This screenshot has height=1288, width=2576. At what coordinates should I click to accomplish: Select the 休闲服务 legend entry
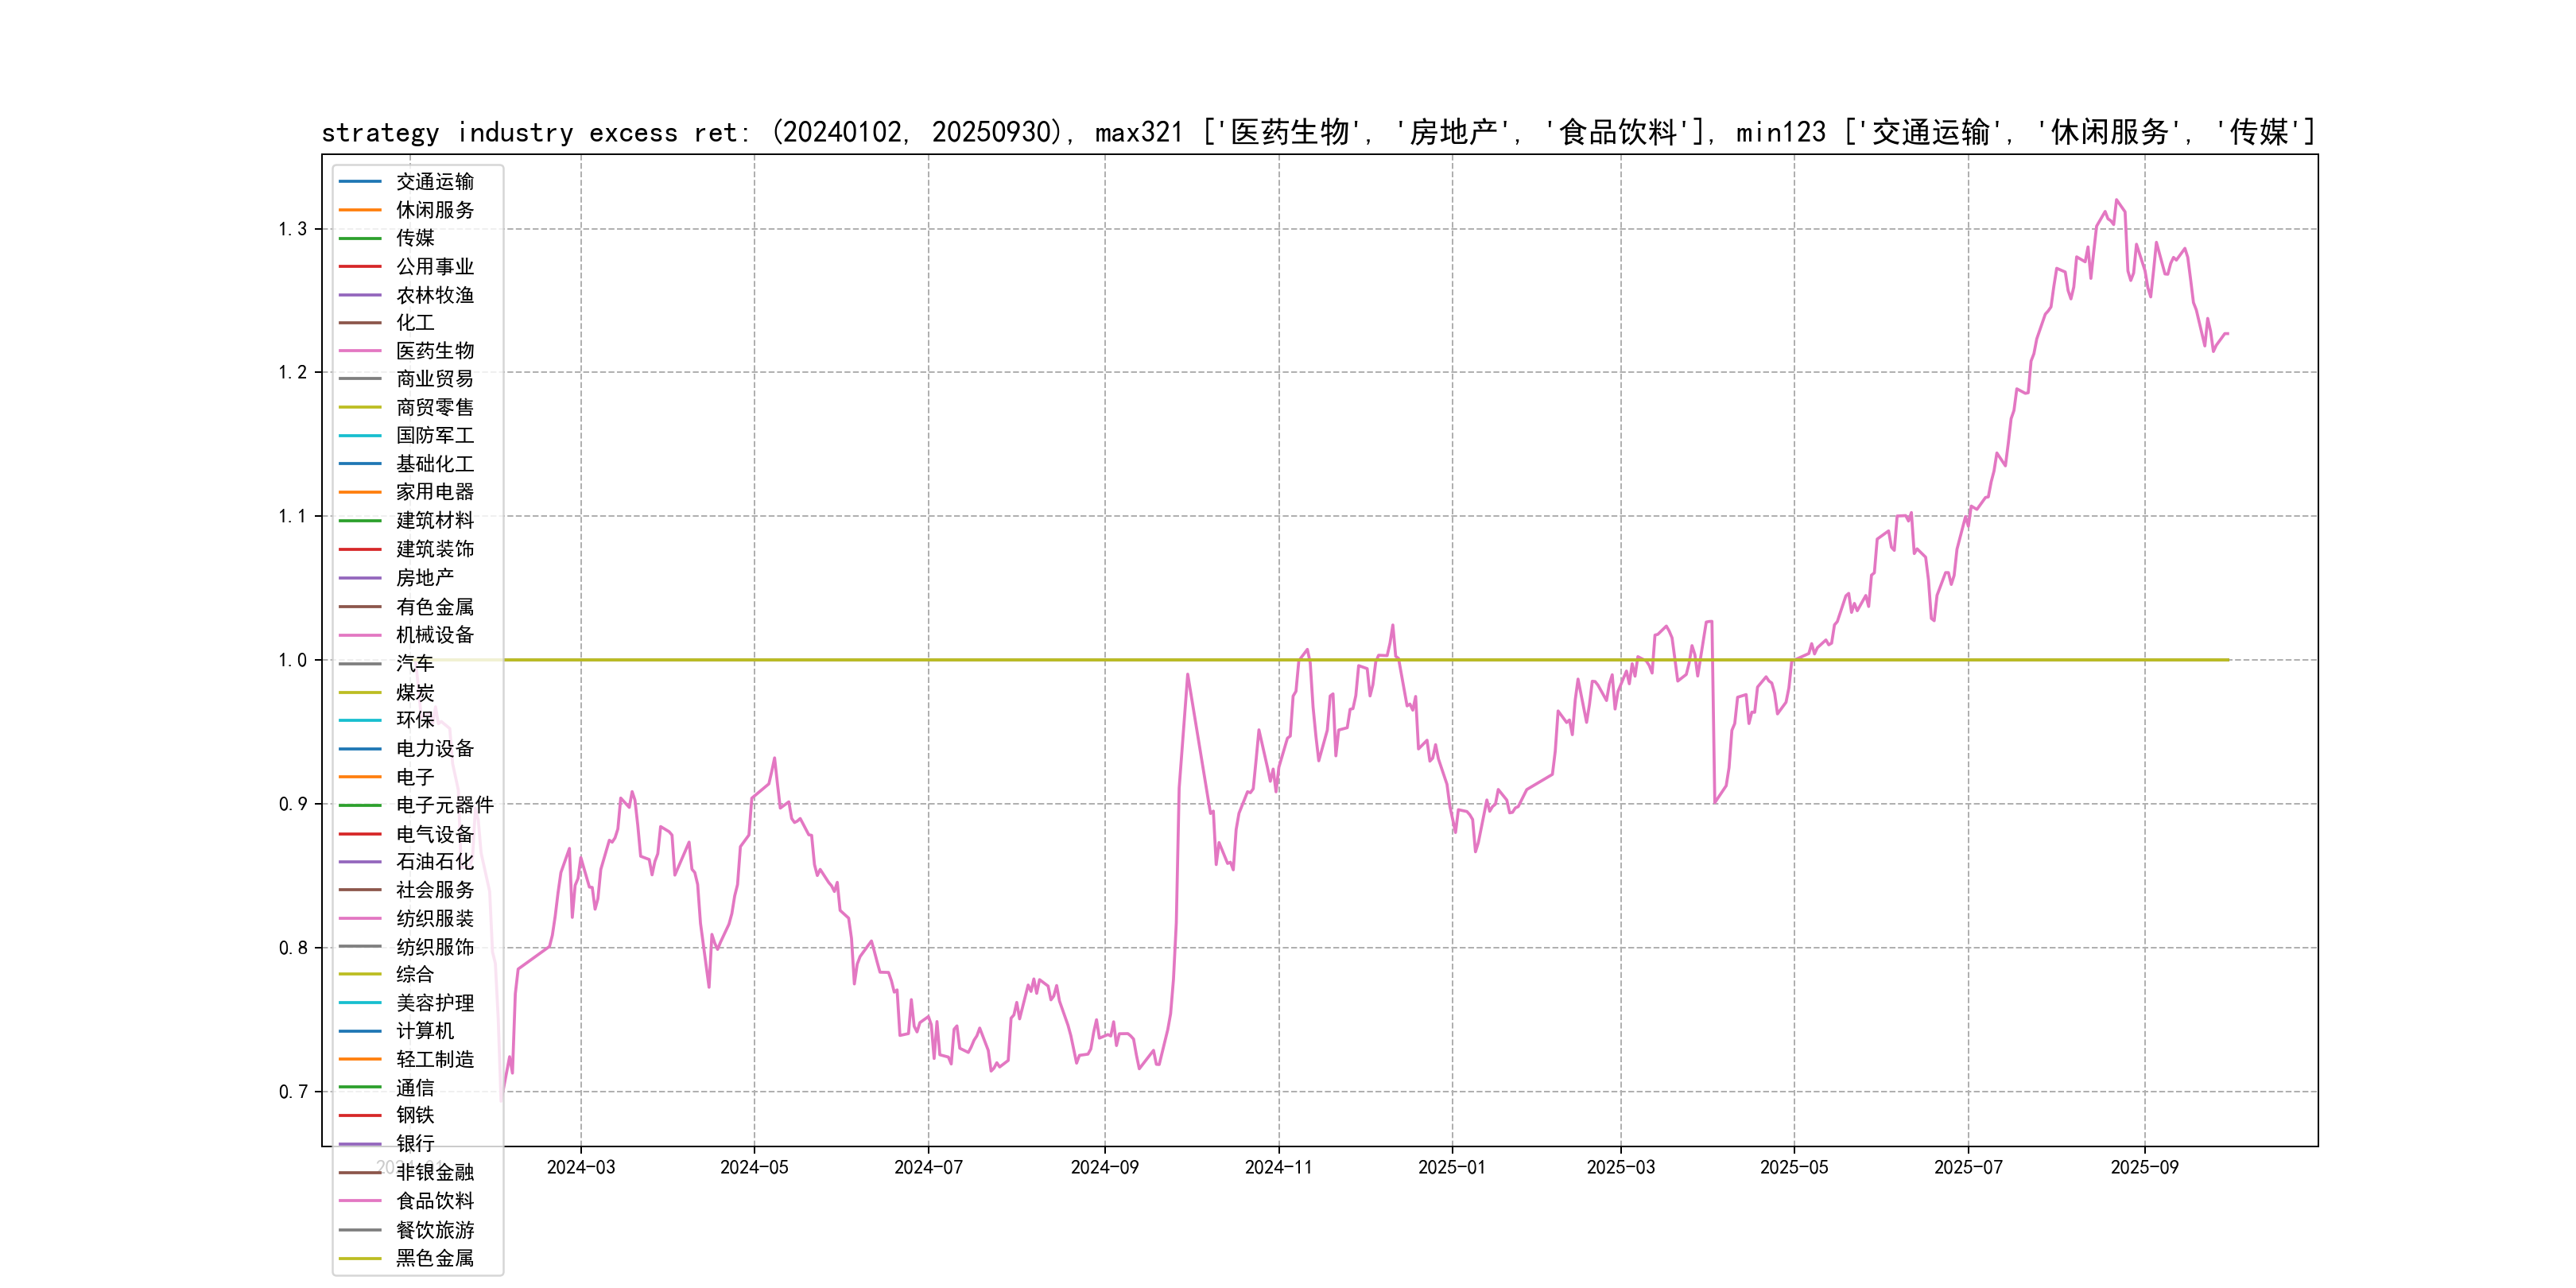pos(434,210)
